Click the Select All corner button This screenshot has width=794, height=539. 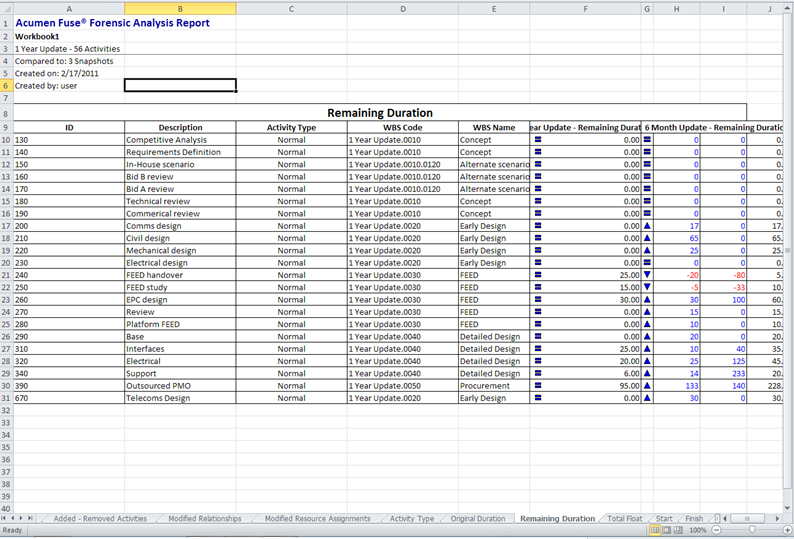click(5, 8)
